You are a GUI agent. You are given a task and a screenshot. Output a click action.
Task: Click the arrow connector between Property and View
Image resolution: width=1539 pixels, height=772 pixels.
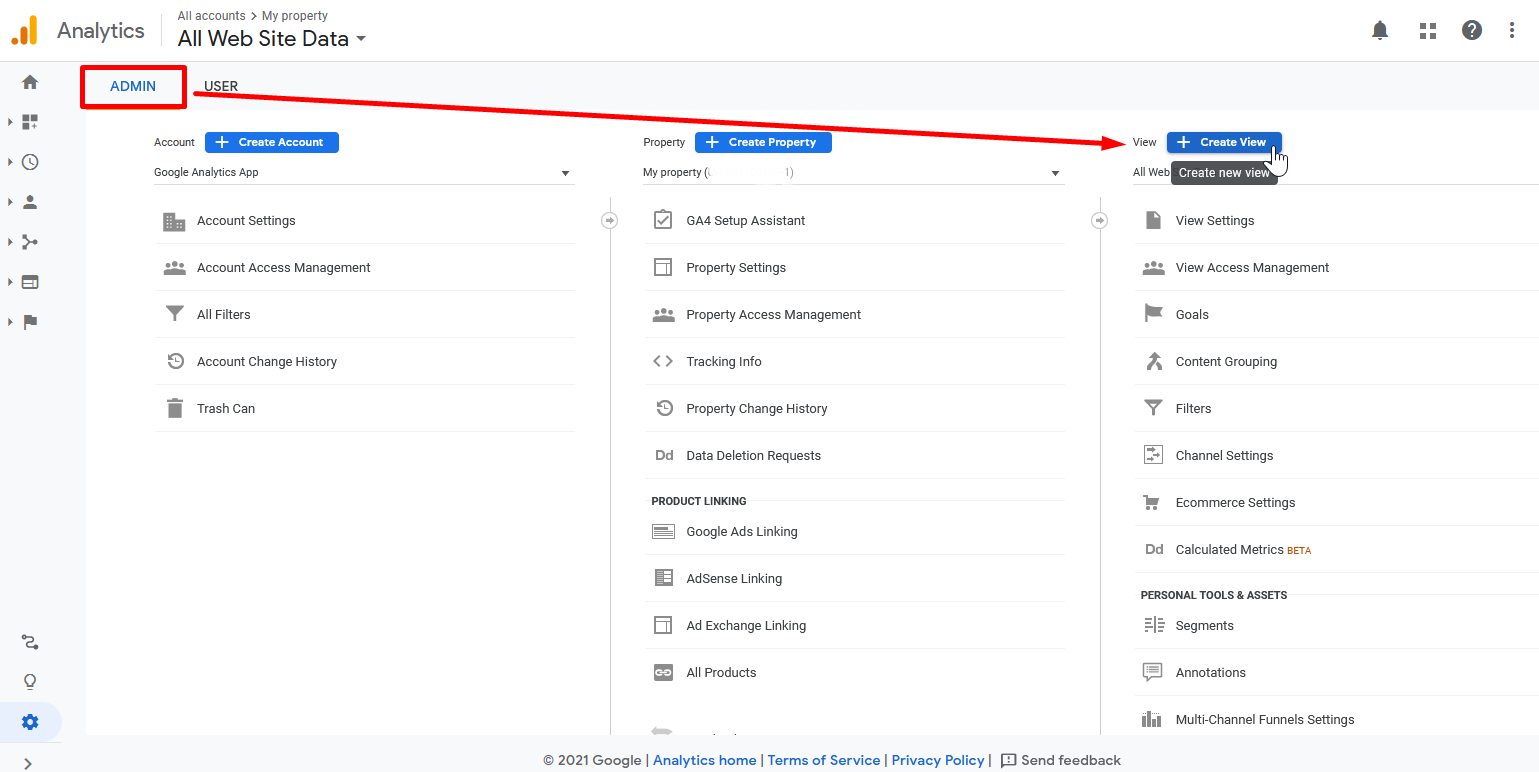coord(1100,220)
